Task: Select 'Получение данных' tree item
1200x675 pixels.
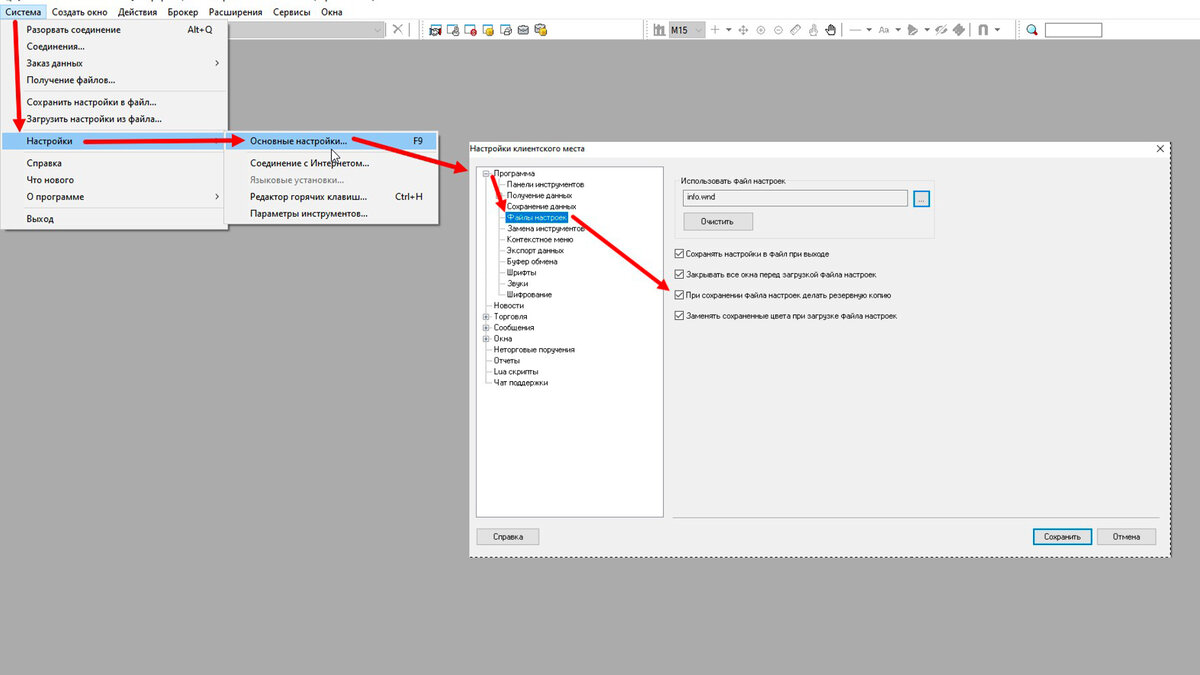Action: pos(539,196)
